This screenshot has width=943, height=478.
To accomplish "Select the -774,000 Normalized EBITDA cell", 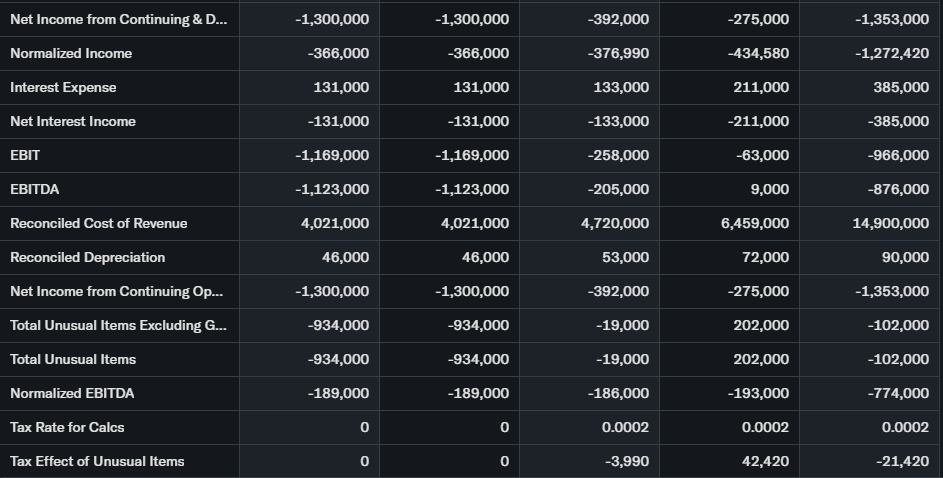I will (x=899, y=393).
